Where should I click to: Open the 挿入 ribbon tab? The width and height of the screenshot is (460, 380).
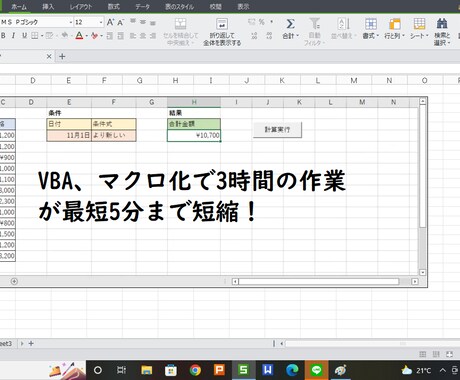tap(48, 7)
